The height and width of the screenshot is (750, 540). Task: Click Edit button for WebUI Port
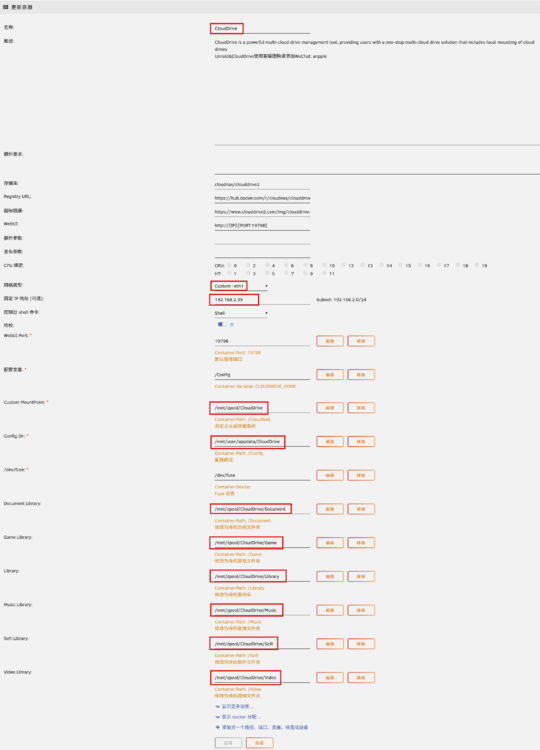click(x=330, y=341)
